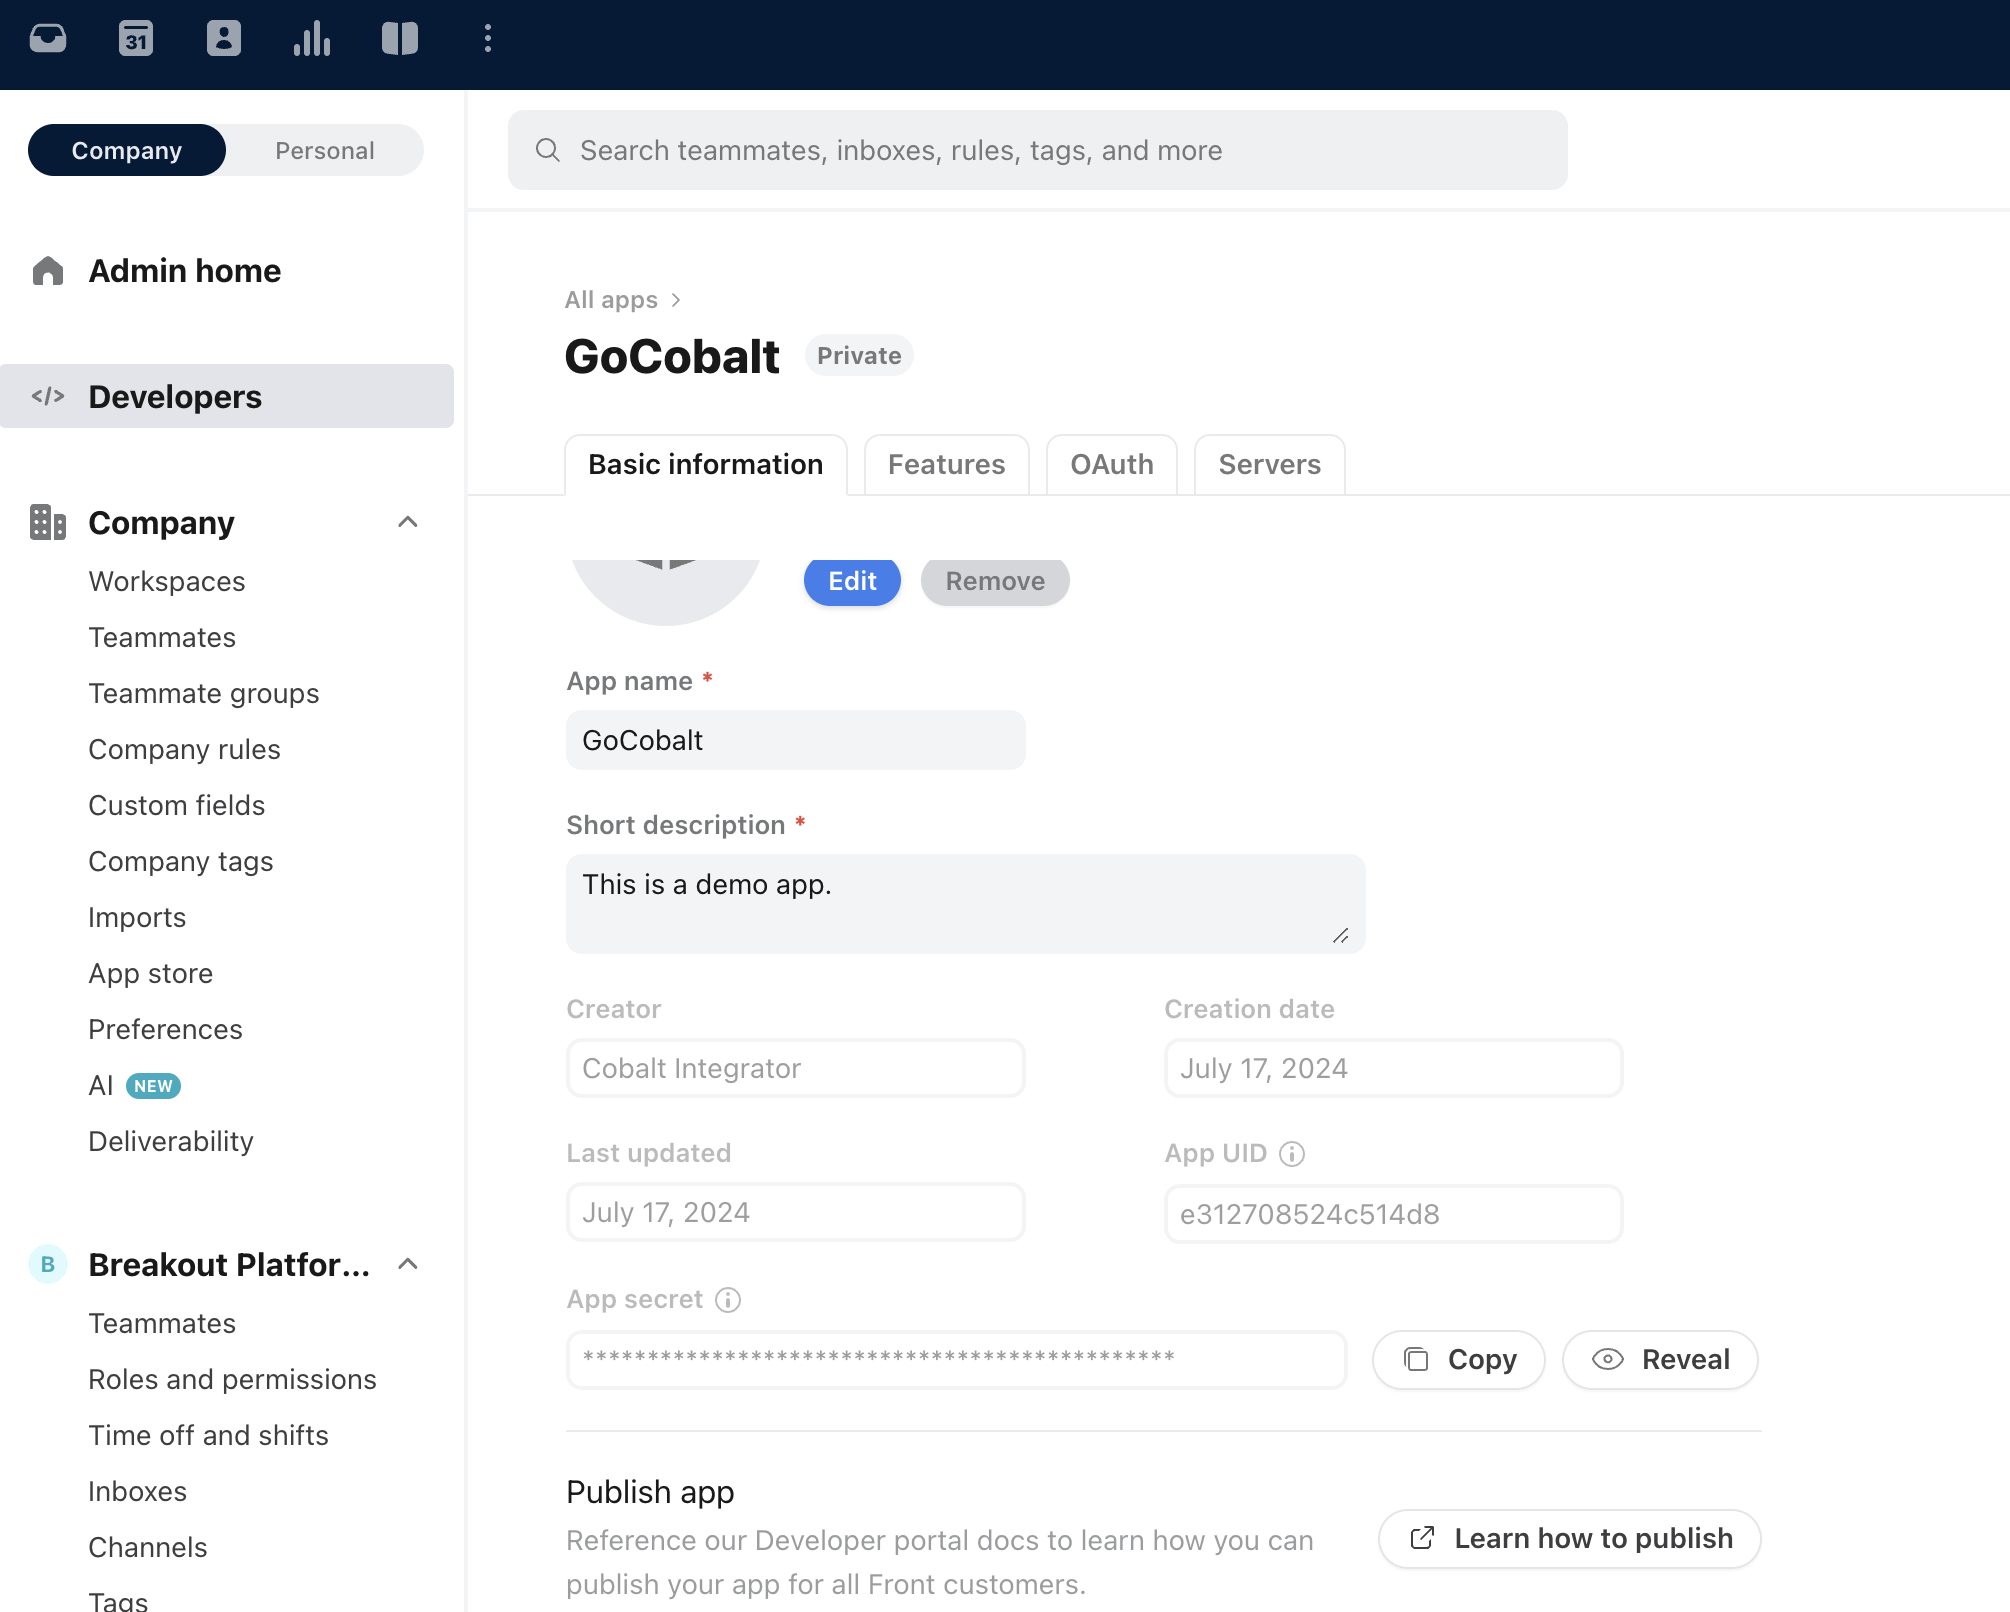The width and height of the screenshot is (2010, 1612).
Task: Focus the search teammates and inboxes field
Action: (x=1038, y=151)
